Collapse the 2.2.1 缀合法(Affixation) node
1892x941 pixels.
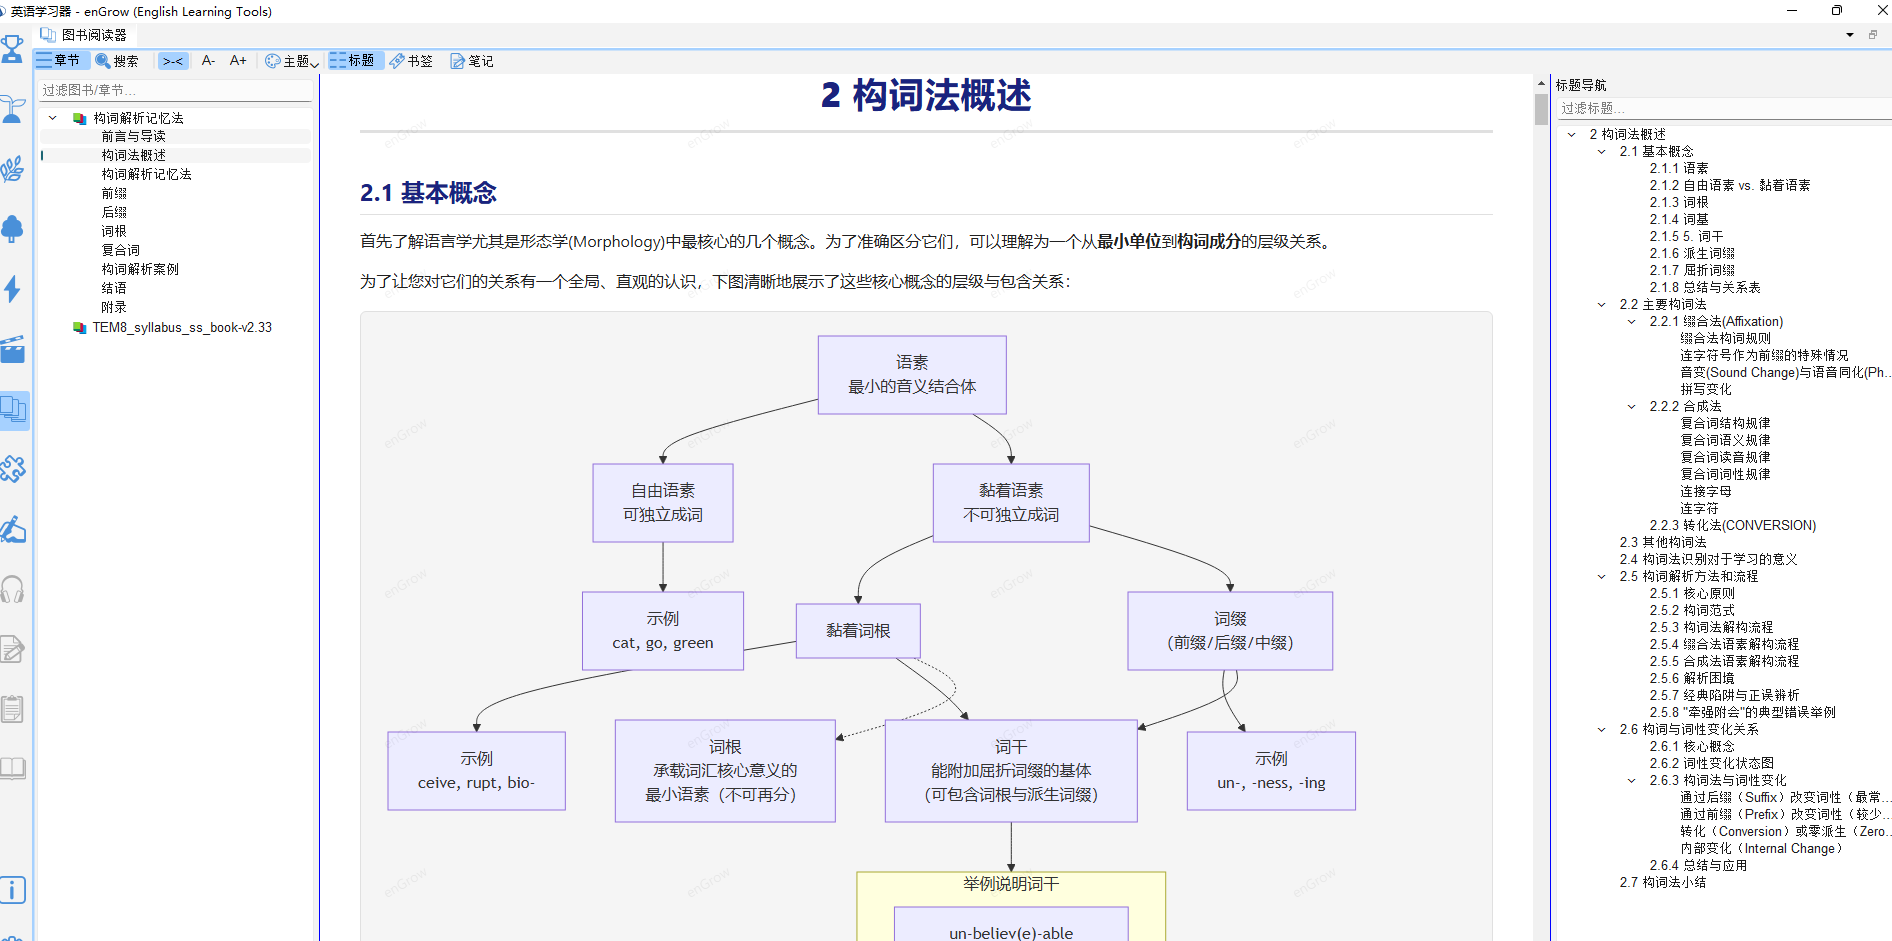[1632, 321]
